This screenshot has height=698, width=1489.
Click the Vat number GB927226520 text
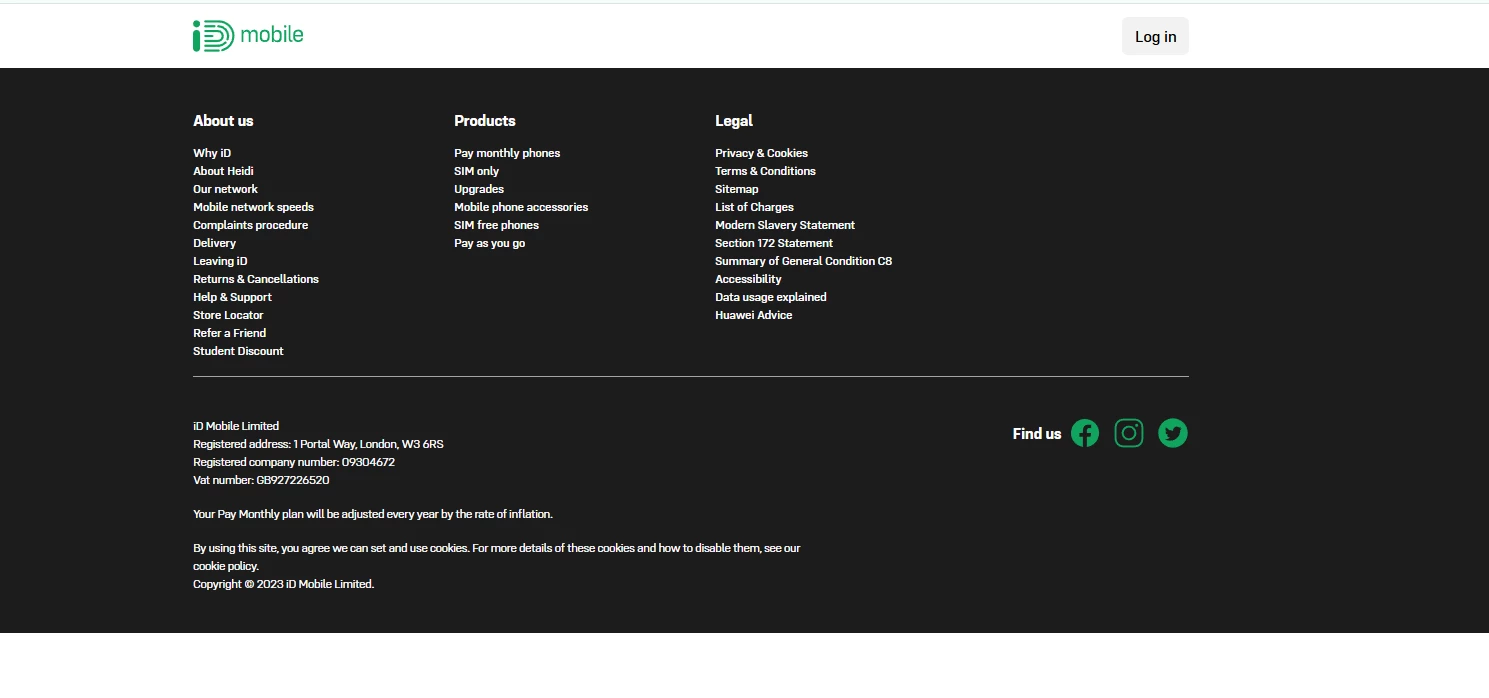[261, 480]
